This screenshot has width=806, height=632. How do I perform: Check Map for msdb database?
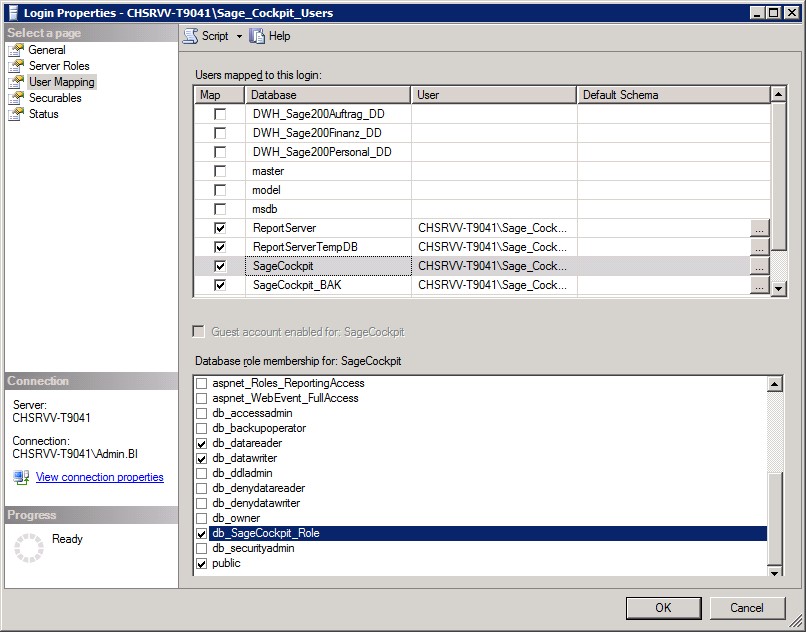220,209
